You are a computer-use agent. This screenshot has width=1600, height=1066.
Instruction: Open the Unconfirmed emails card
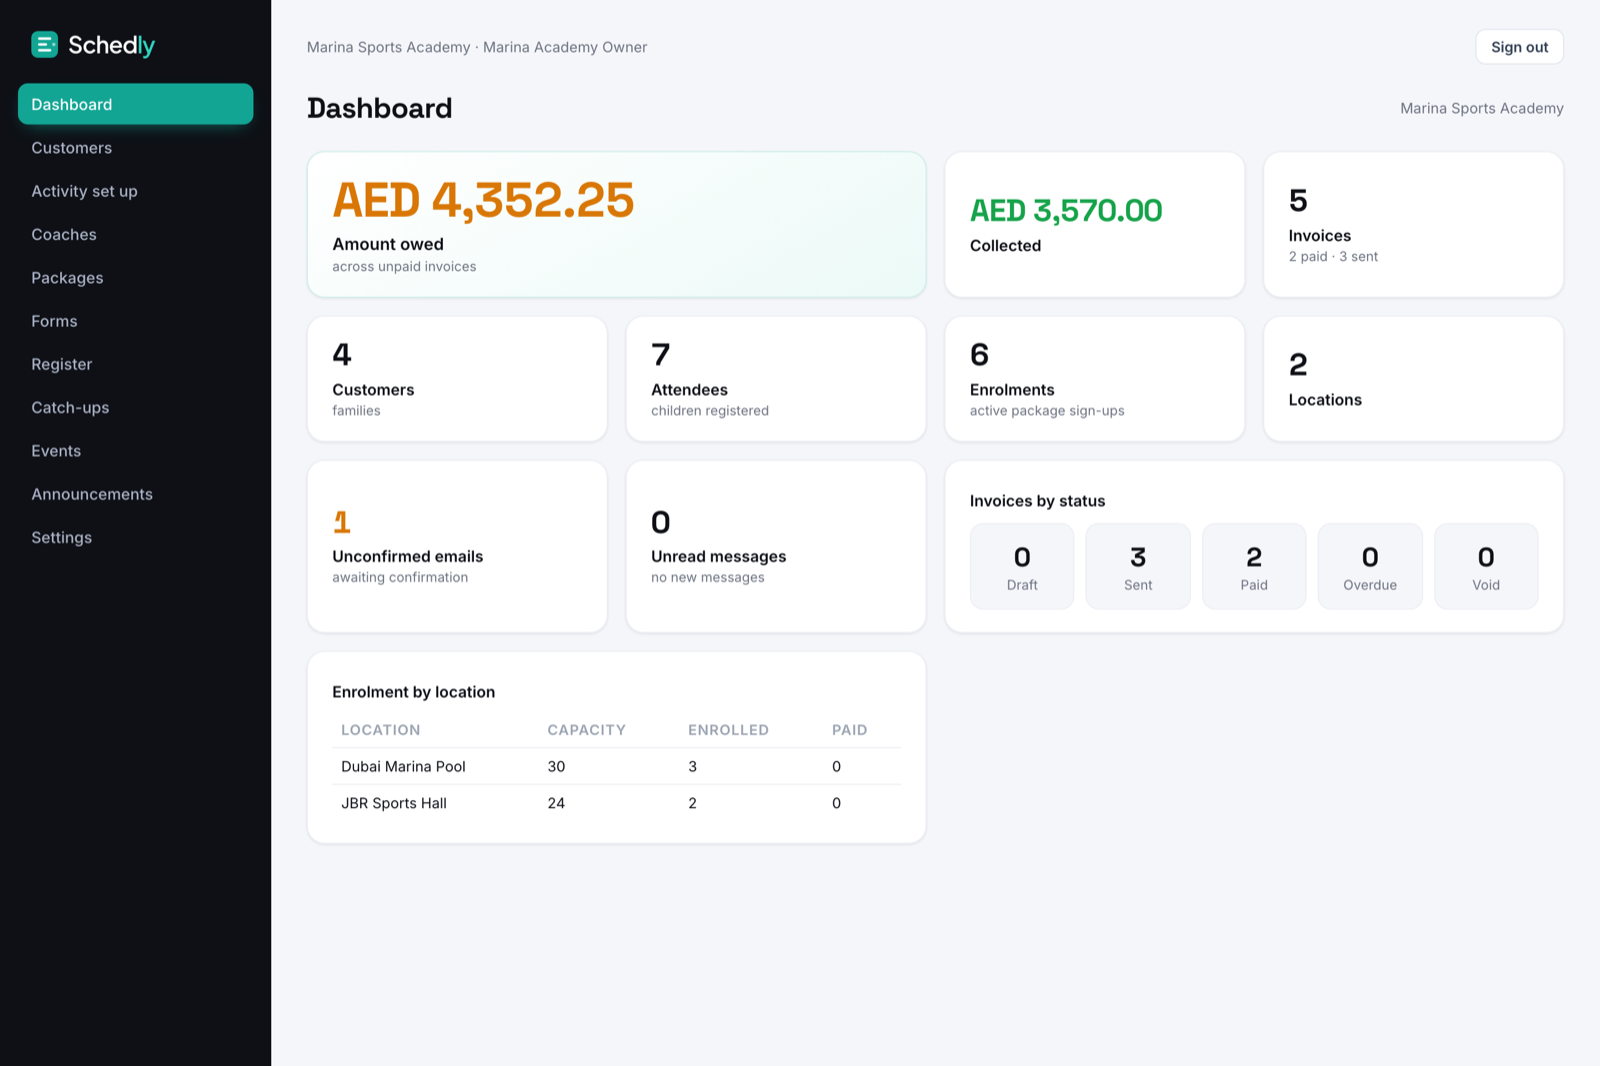coord(457,546)
